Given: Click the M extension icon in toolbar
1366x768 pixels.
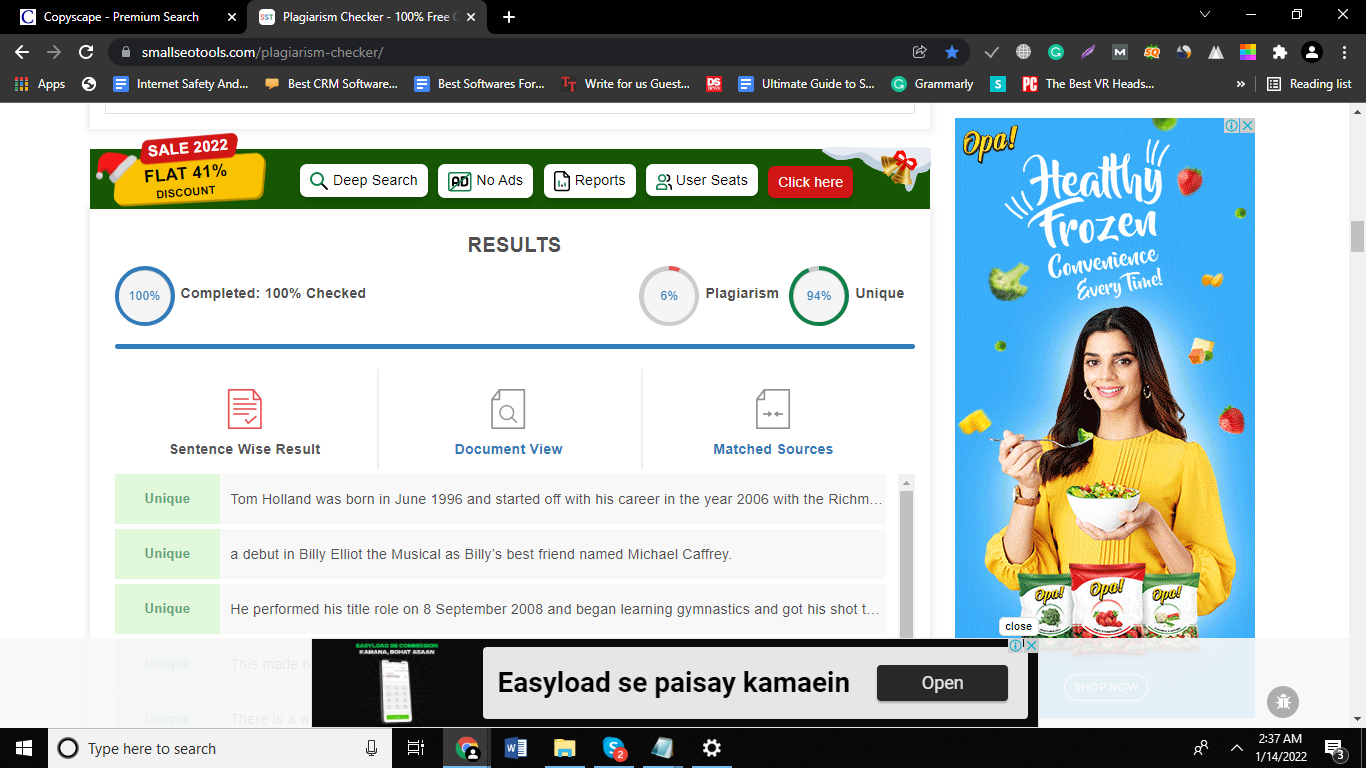Looking at the screenshot, I should tap(1120, 52).
